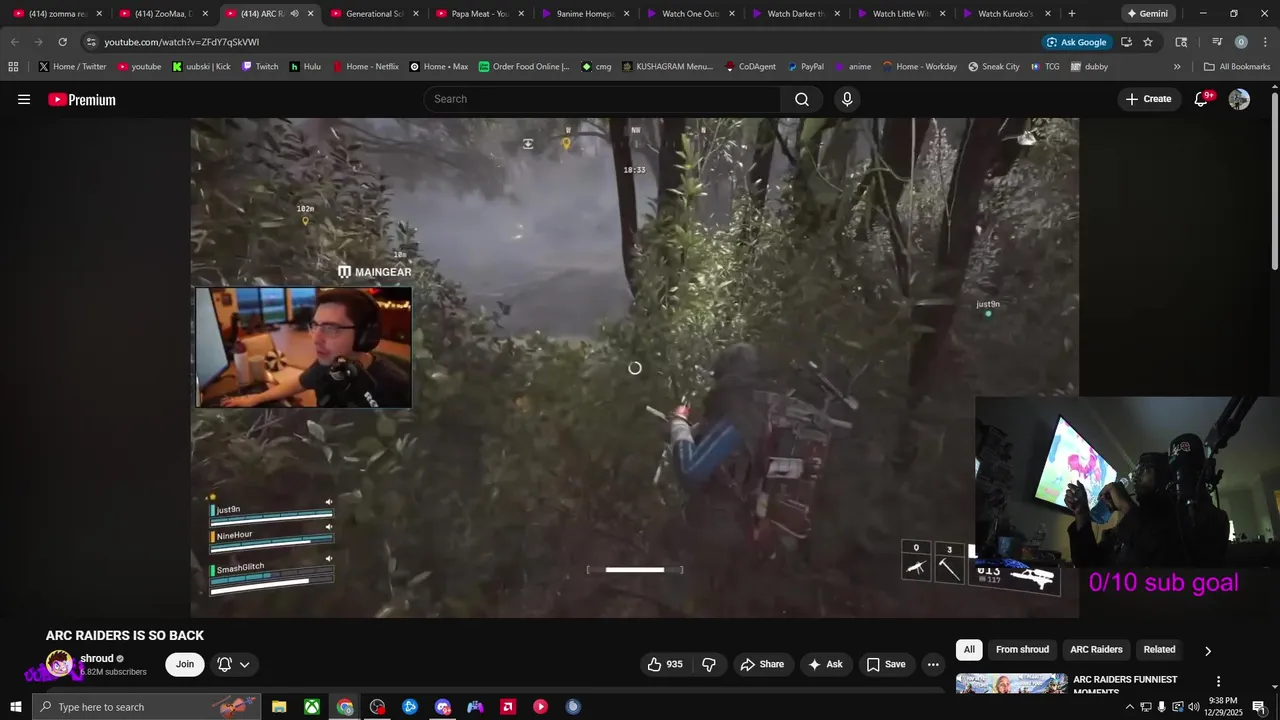
Task: Switch to the ZooMaa YouTube tab
Action: click(x=163, y=14)
